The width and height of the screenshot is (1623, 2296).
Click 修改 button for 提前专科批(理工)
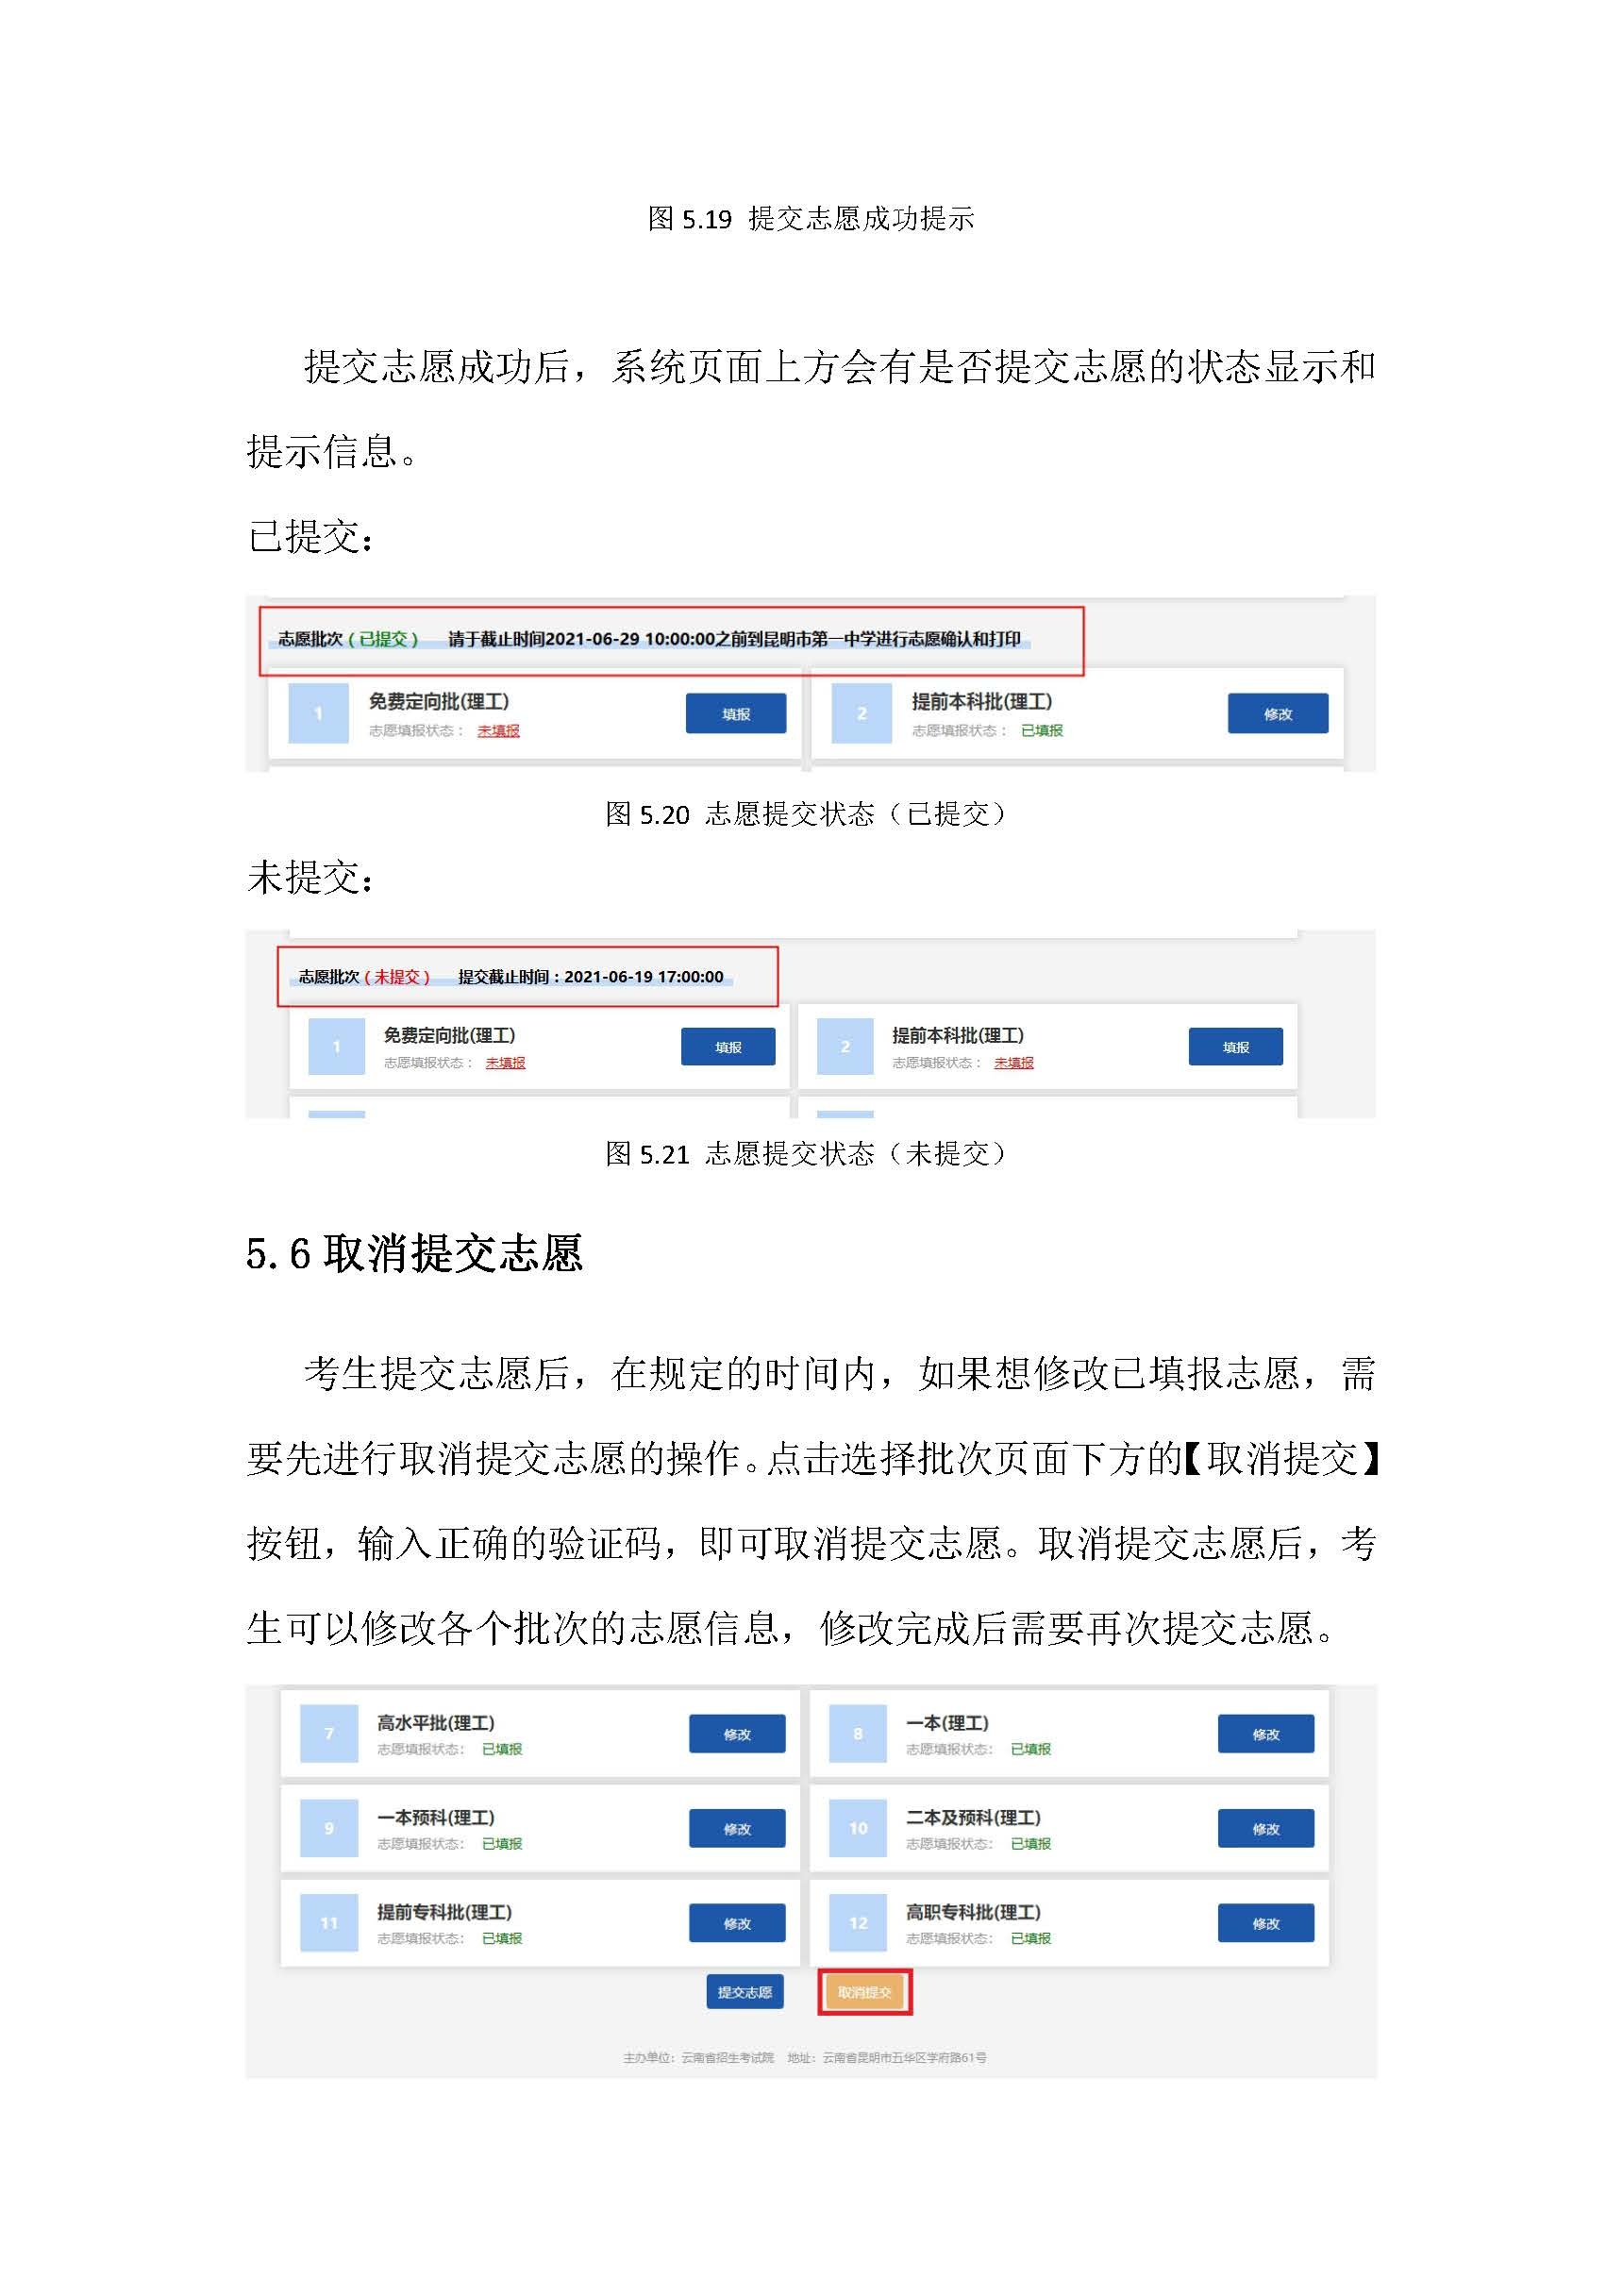(737, 1923)
